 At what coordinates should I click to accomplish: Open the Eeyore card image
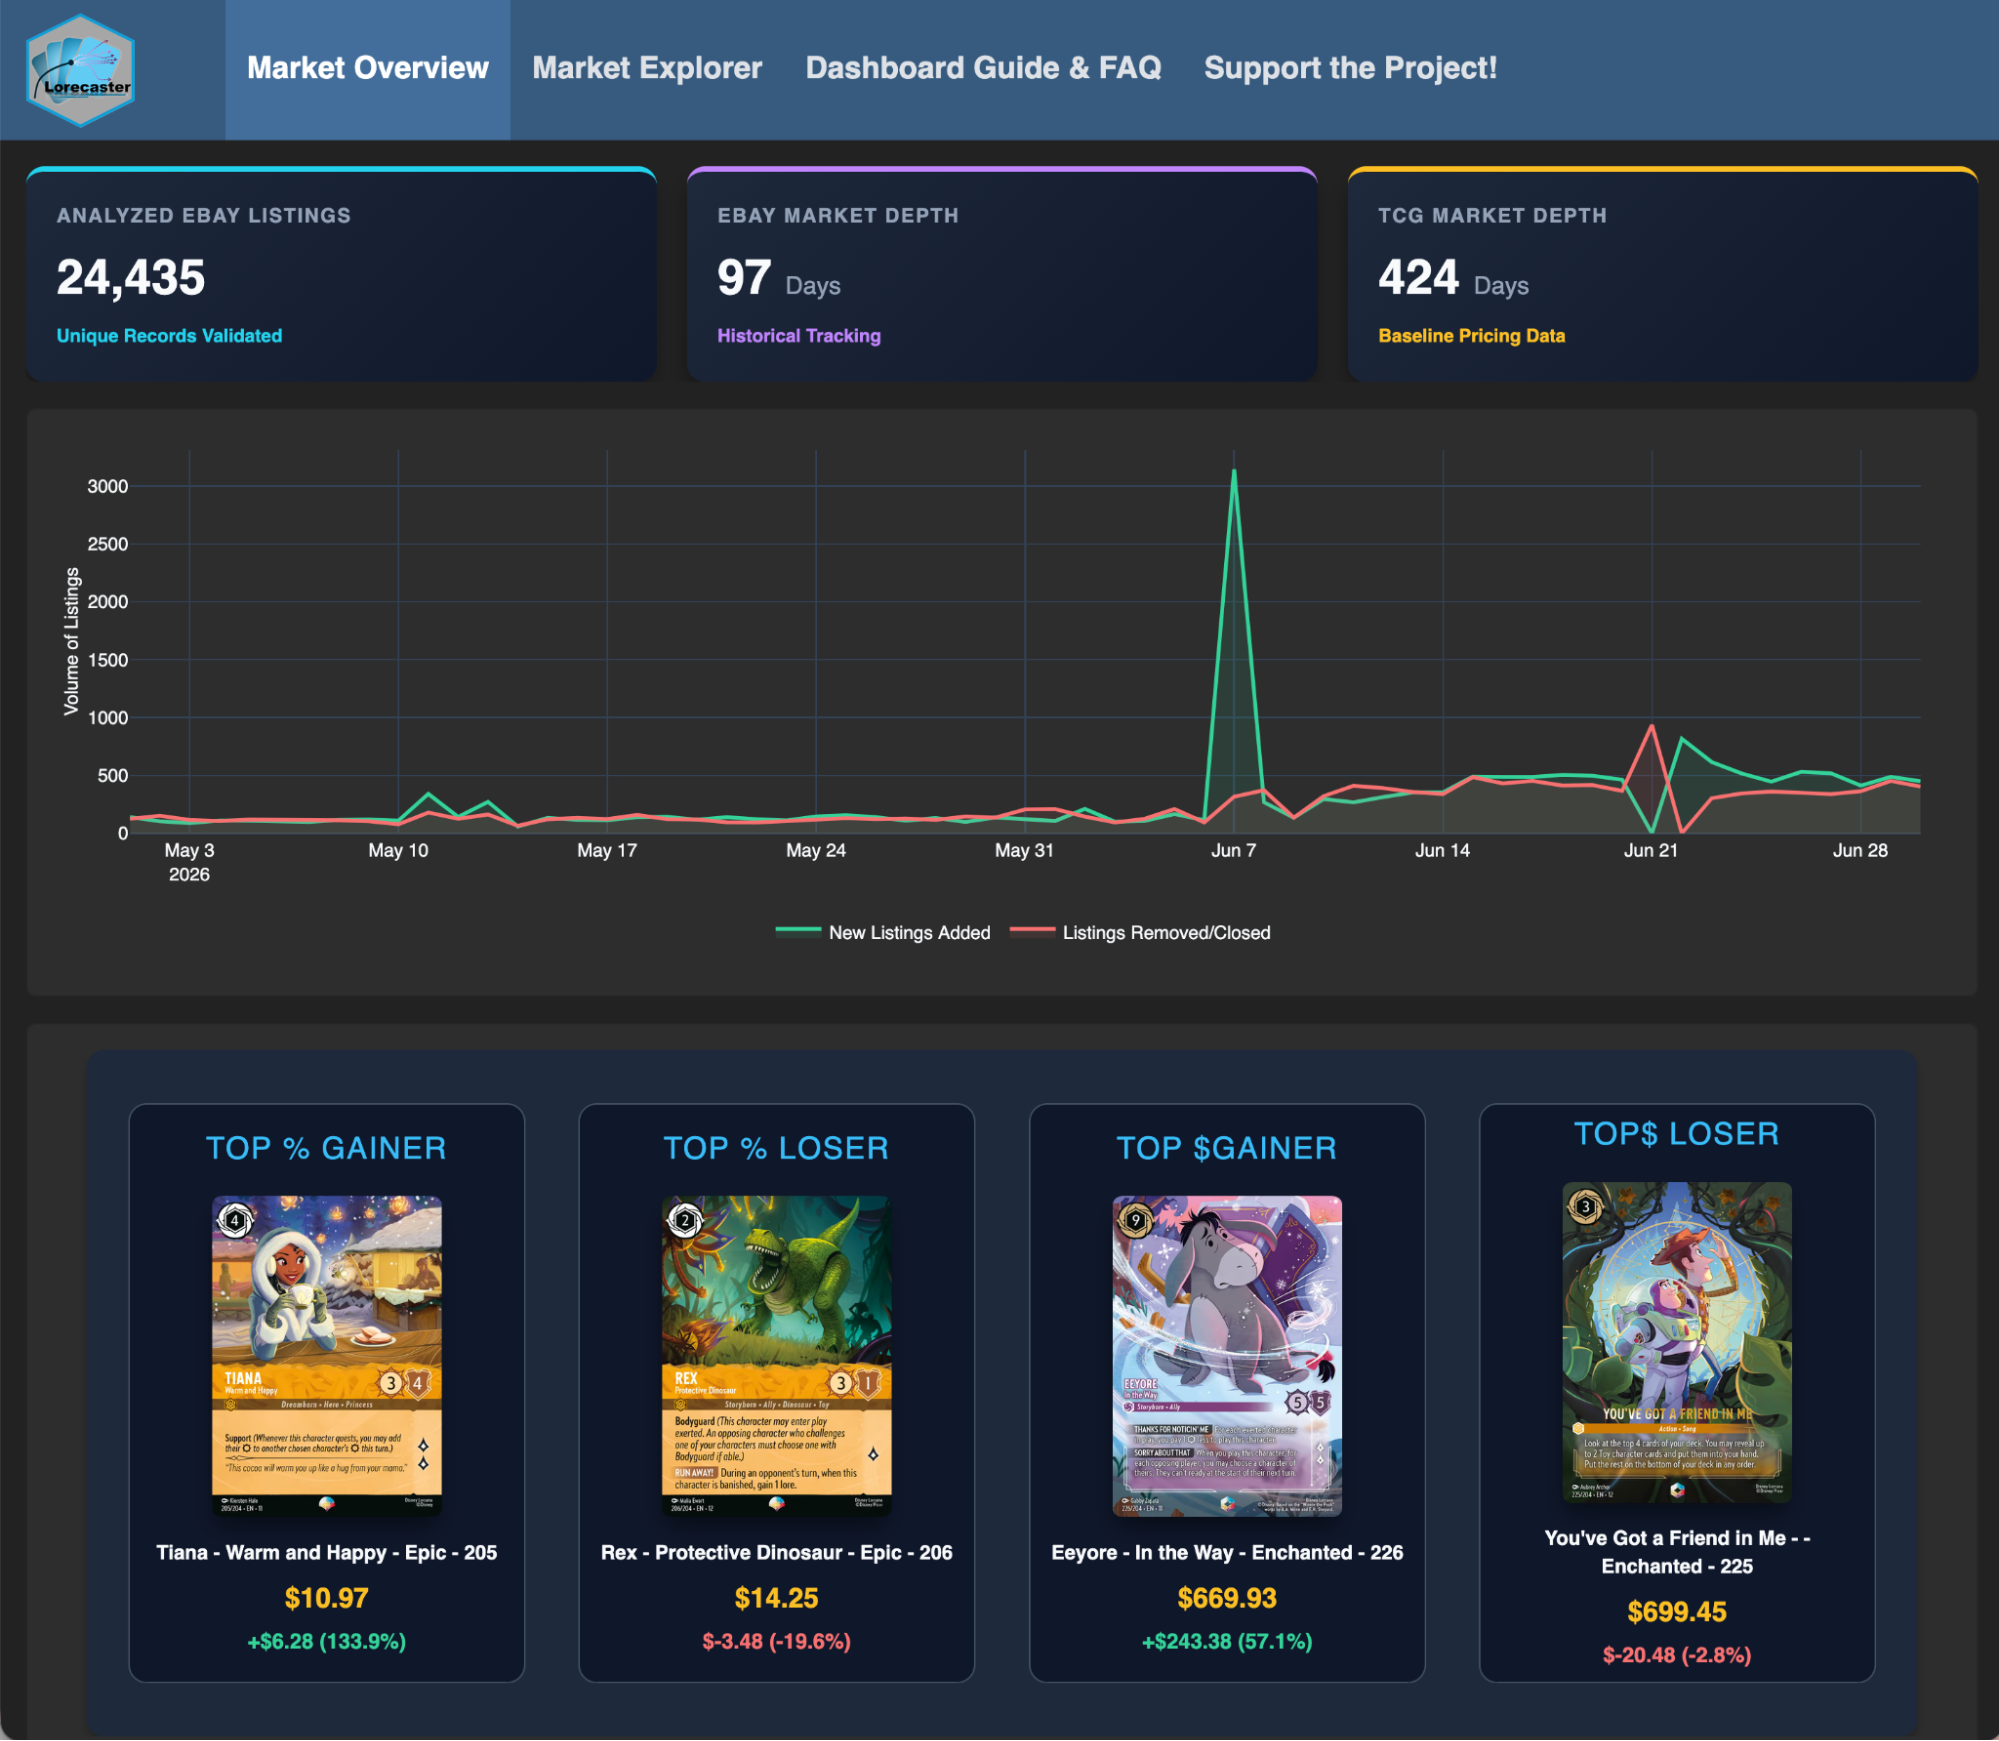(x=1227, y=1356)
